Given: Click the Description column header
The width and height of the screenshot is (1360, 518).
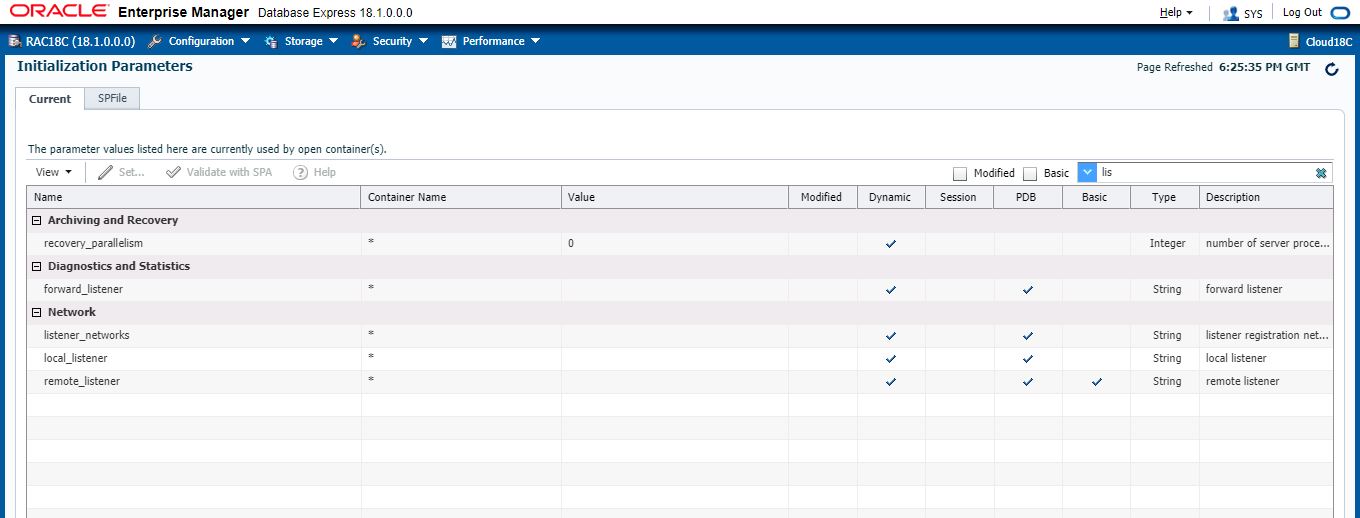Looking at the screenshot, I should (x=1266, y=197).
